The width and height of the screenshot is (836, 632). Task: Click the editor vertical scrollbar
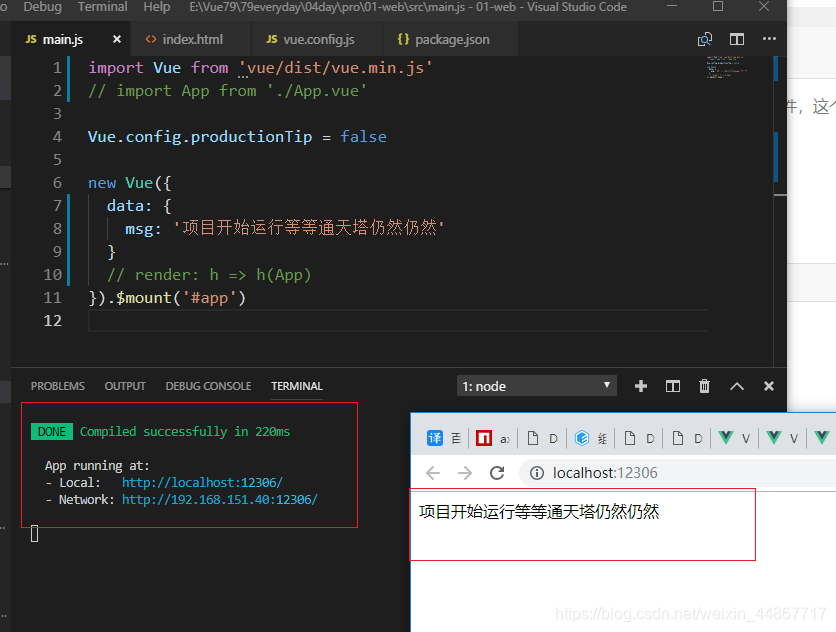point(780,211)
